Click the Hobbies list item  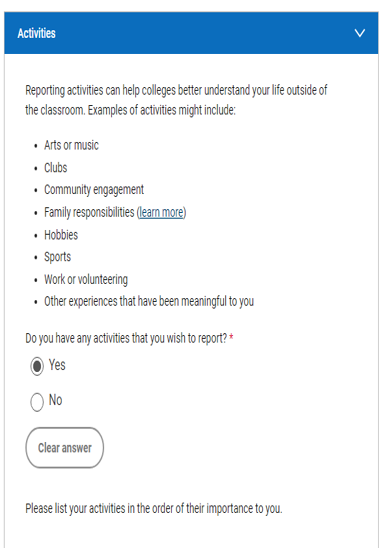pyautogui.click(x=61, y=235)
